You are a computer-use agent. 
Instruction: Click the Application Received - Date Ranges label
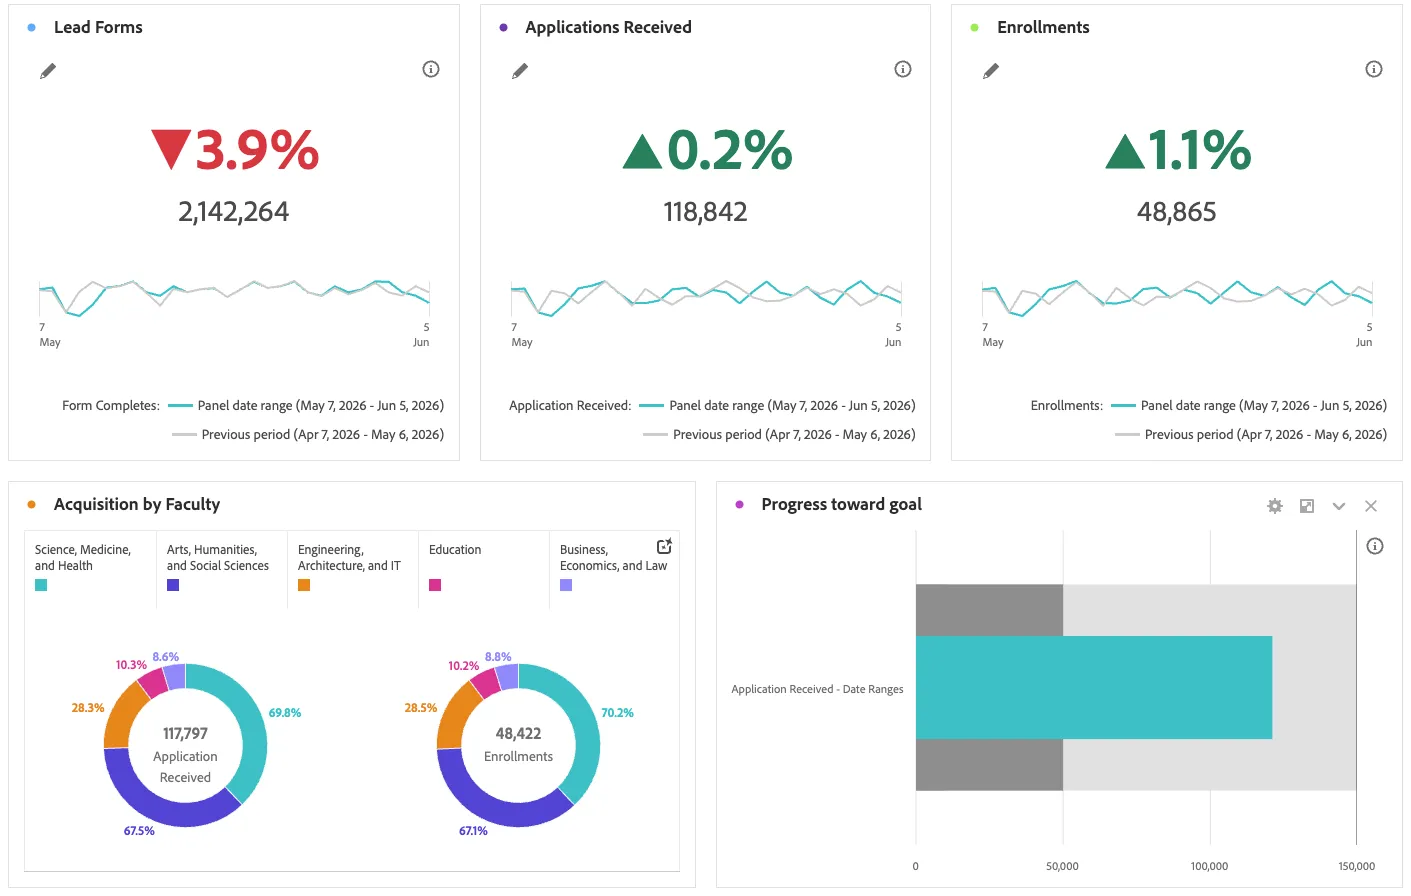[817, 689]
